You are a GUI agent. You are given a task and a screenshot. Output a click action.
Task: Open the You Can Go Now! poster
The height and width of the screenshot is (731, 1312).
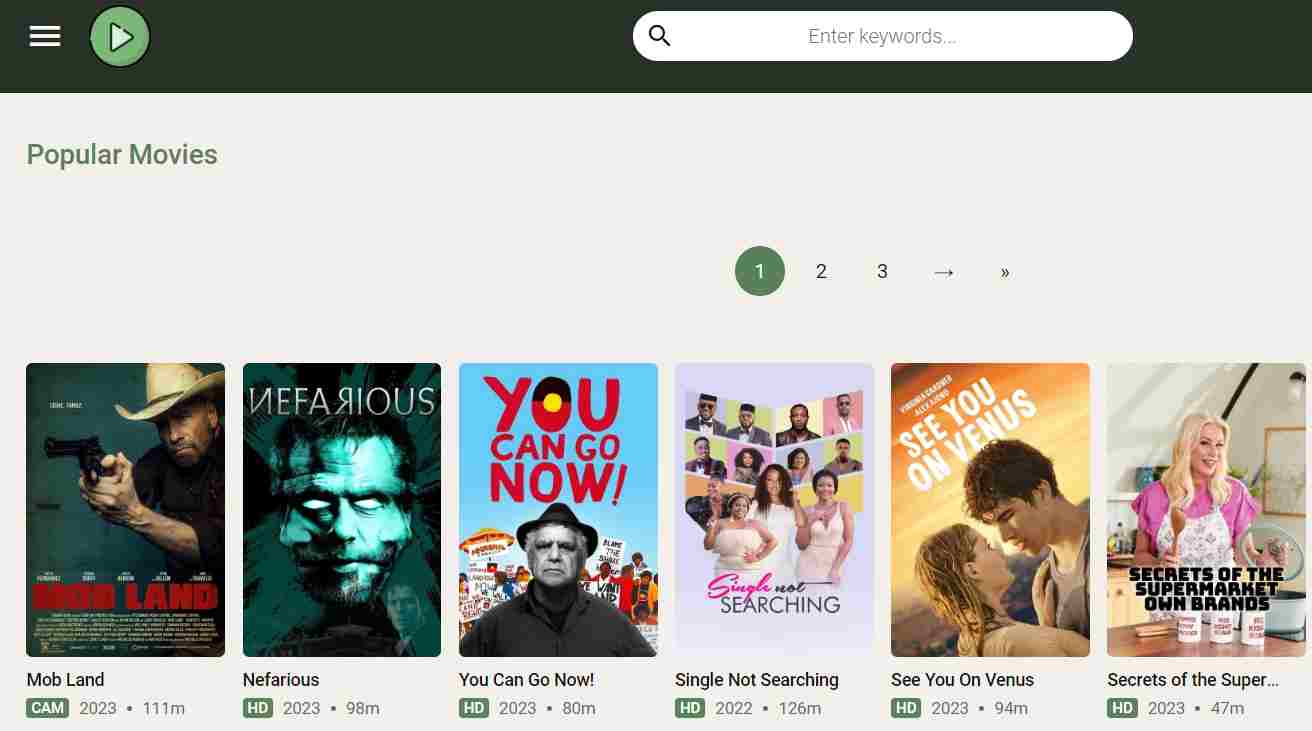(558, 510)
